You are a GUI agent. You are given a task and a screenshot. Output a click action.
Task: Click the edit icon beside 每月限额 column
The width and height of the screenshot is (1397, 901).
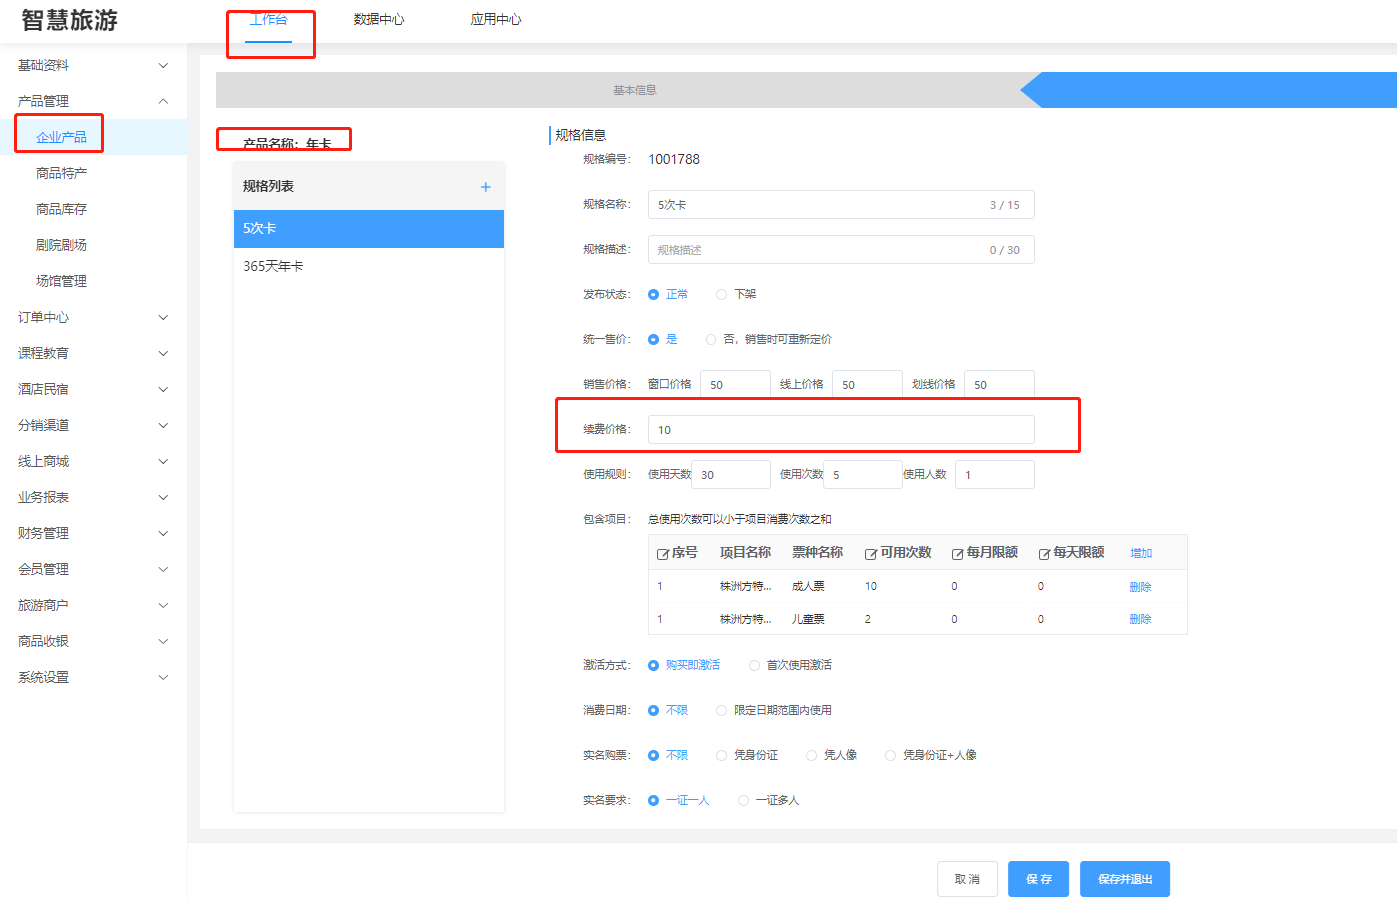[957, 554]
